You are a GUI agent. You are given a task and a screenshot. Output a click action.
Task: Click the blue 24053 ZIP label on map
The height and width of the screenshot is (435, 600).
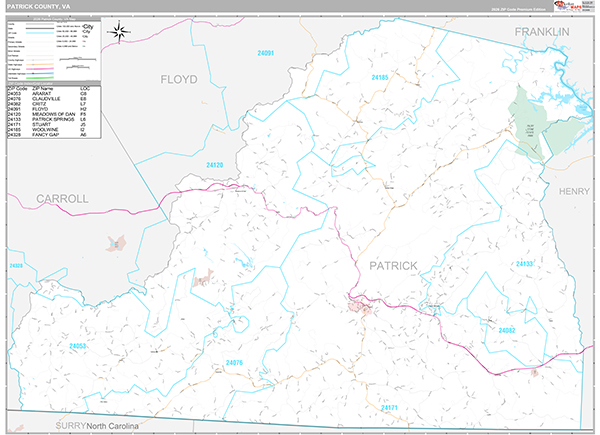(x=77, y=346)
